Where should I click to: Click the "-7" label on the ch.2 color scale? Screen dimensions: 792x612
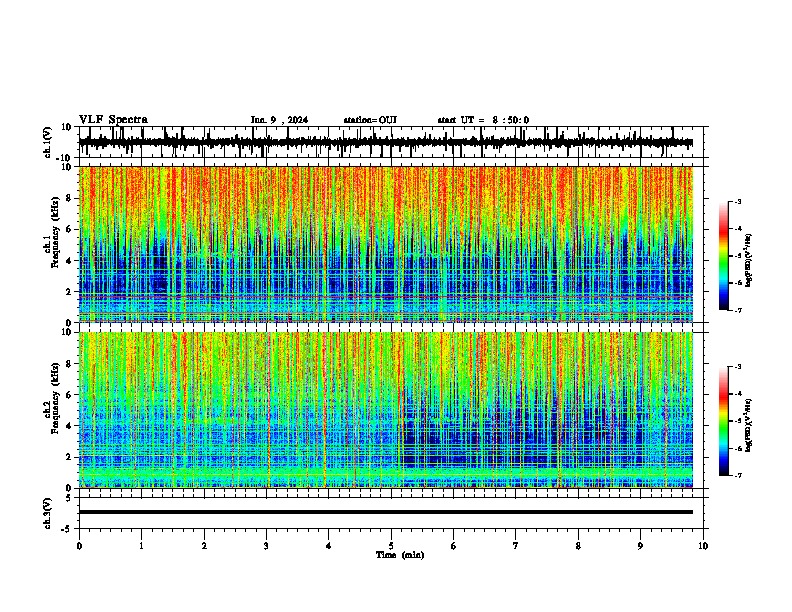click(738, 475)
